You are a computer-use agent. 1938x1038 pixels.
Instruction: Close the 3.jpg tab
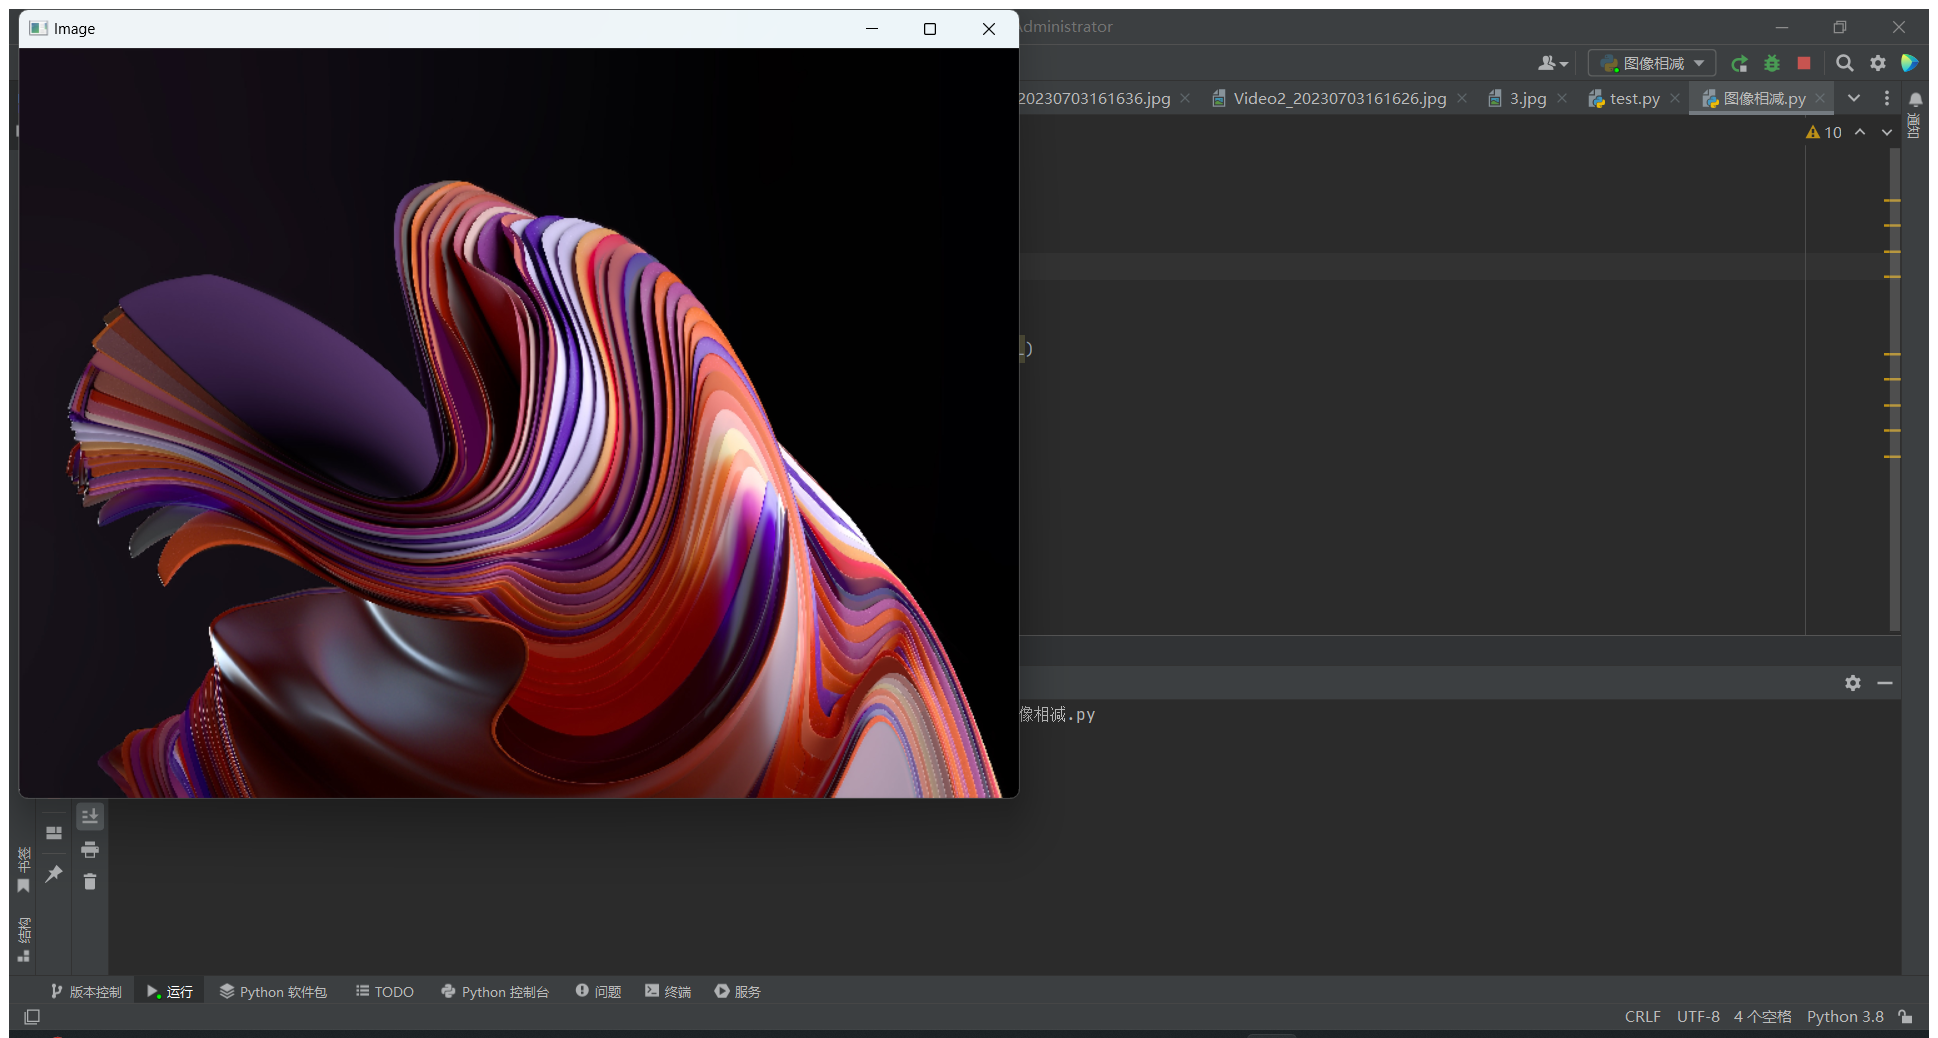point(1562,98)
